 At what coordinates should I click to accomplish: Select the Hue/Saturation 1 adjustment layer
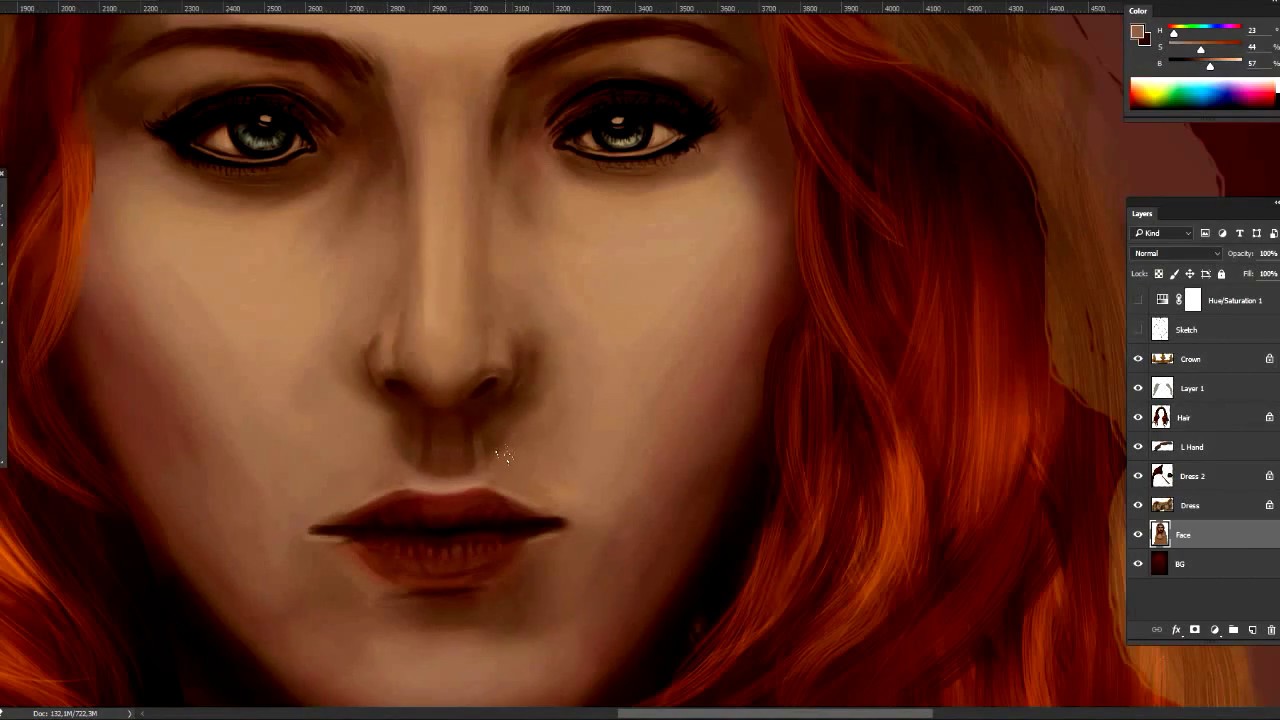(1234, 300)
